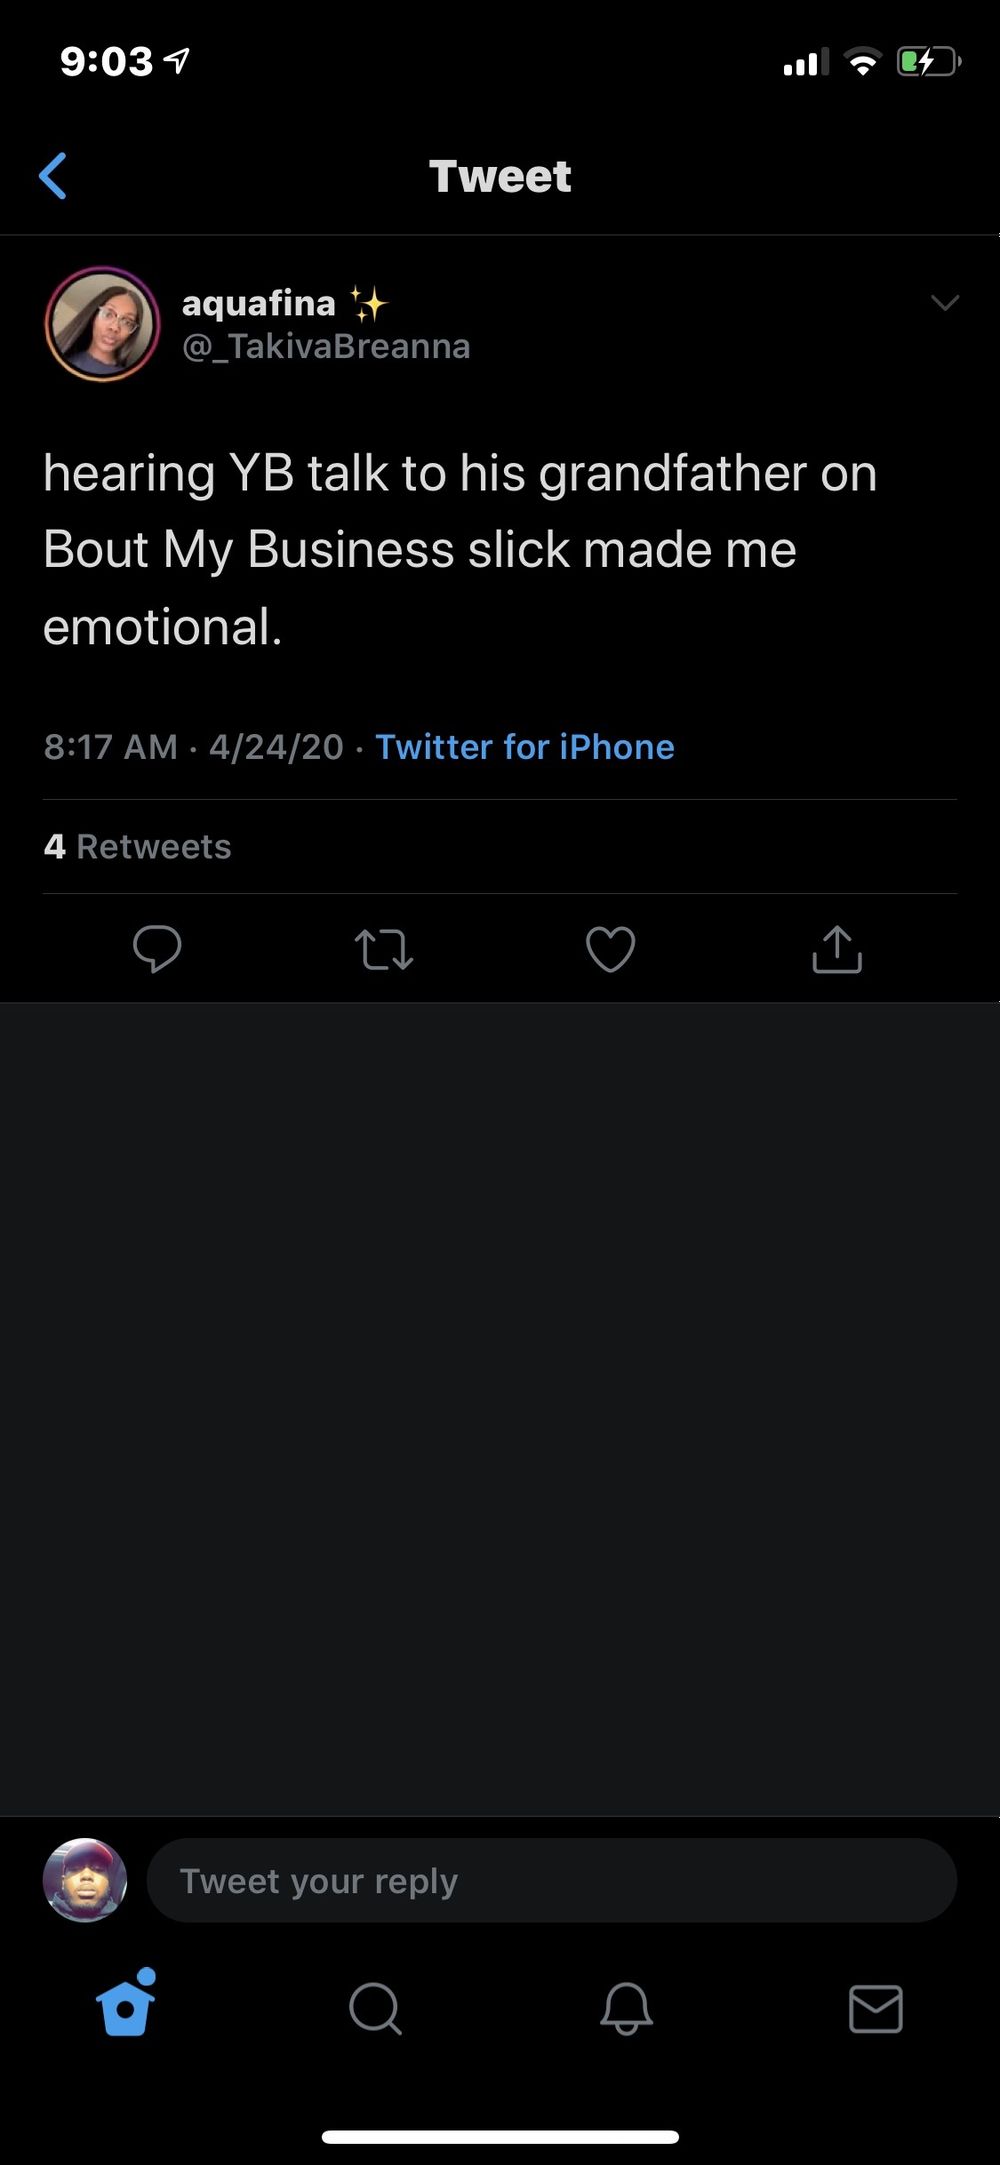The height and width of the screenshot is (2165, 1000).
Task: Open notifications bell icon
Action: coord(626,2008)
